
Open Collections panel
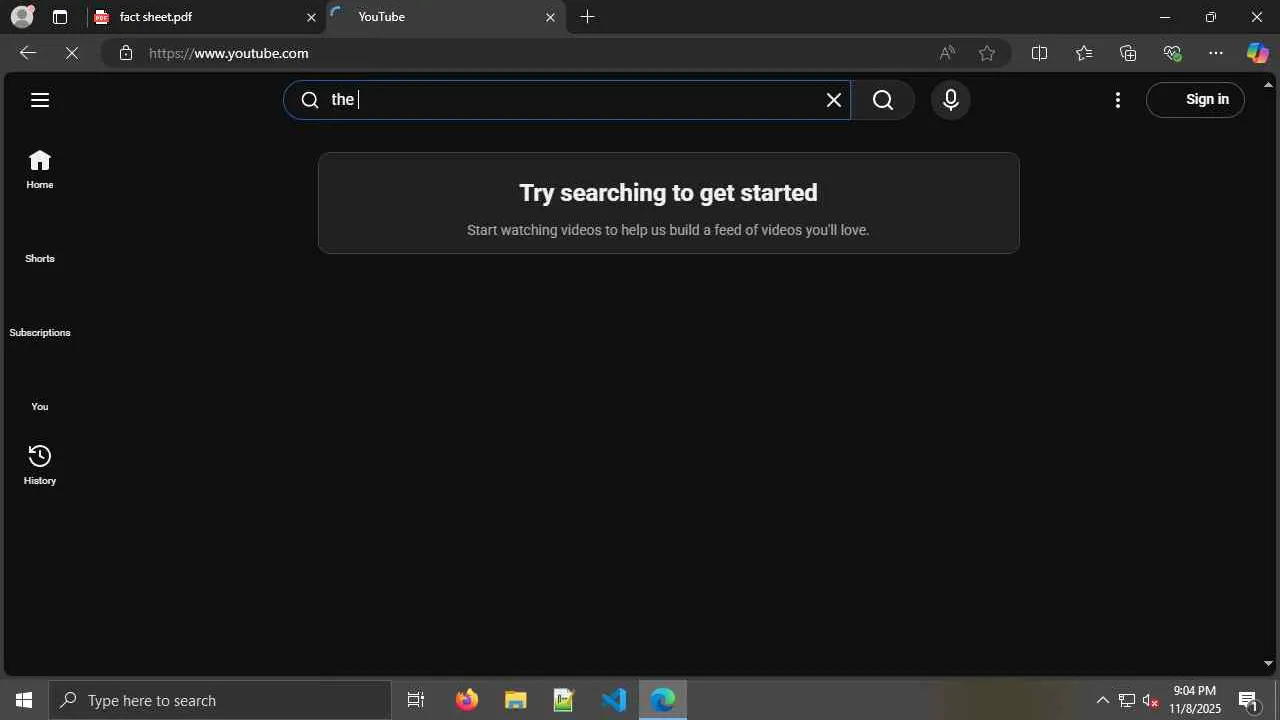coord(1128,53)
